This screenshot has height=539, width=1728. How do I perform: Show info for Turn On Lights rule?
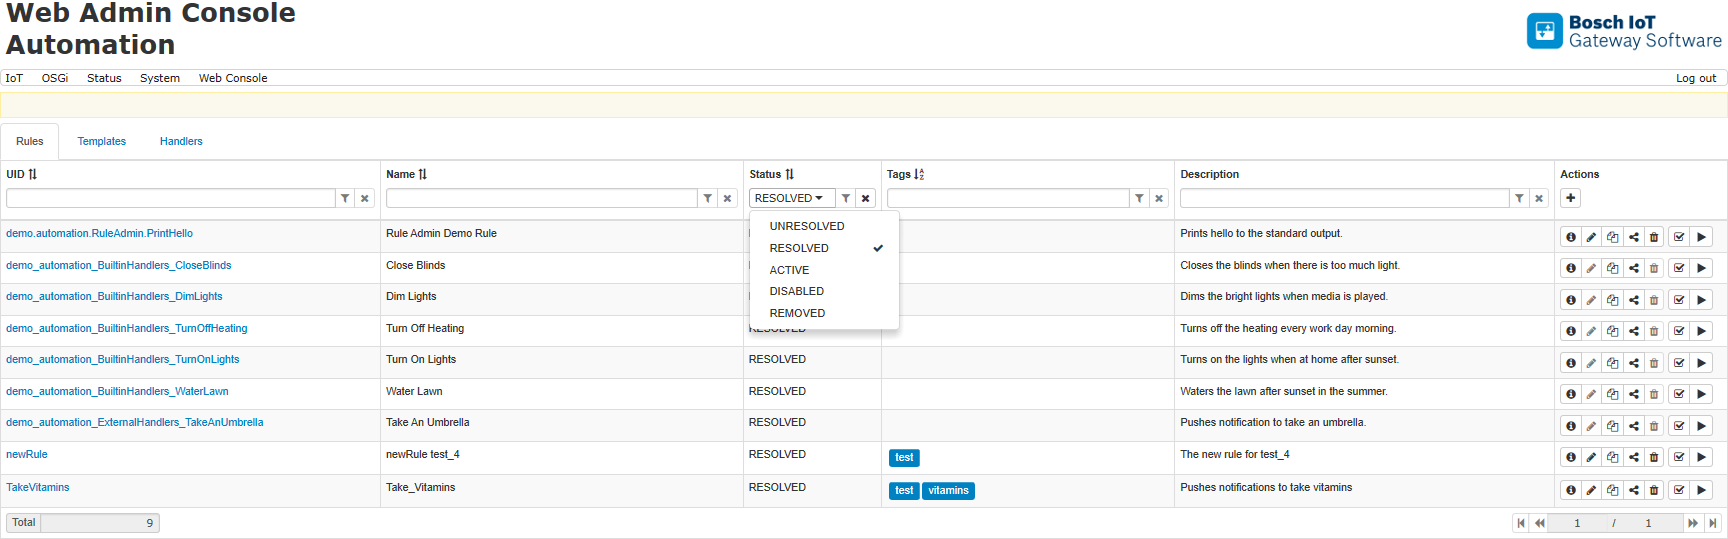(x=1571, y=363)
